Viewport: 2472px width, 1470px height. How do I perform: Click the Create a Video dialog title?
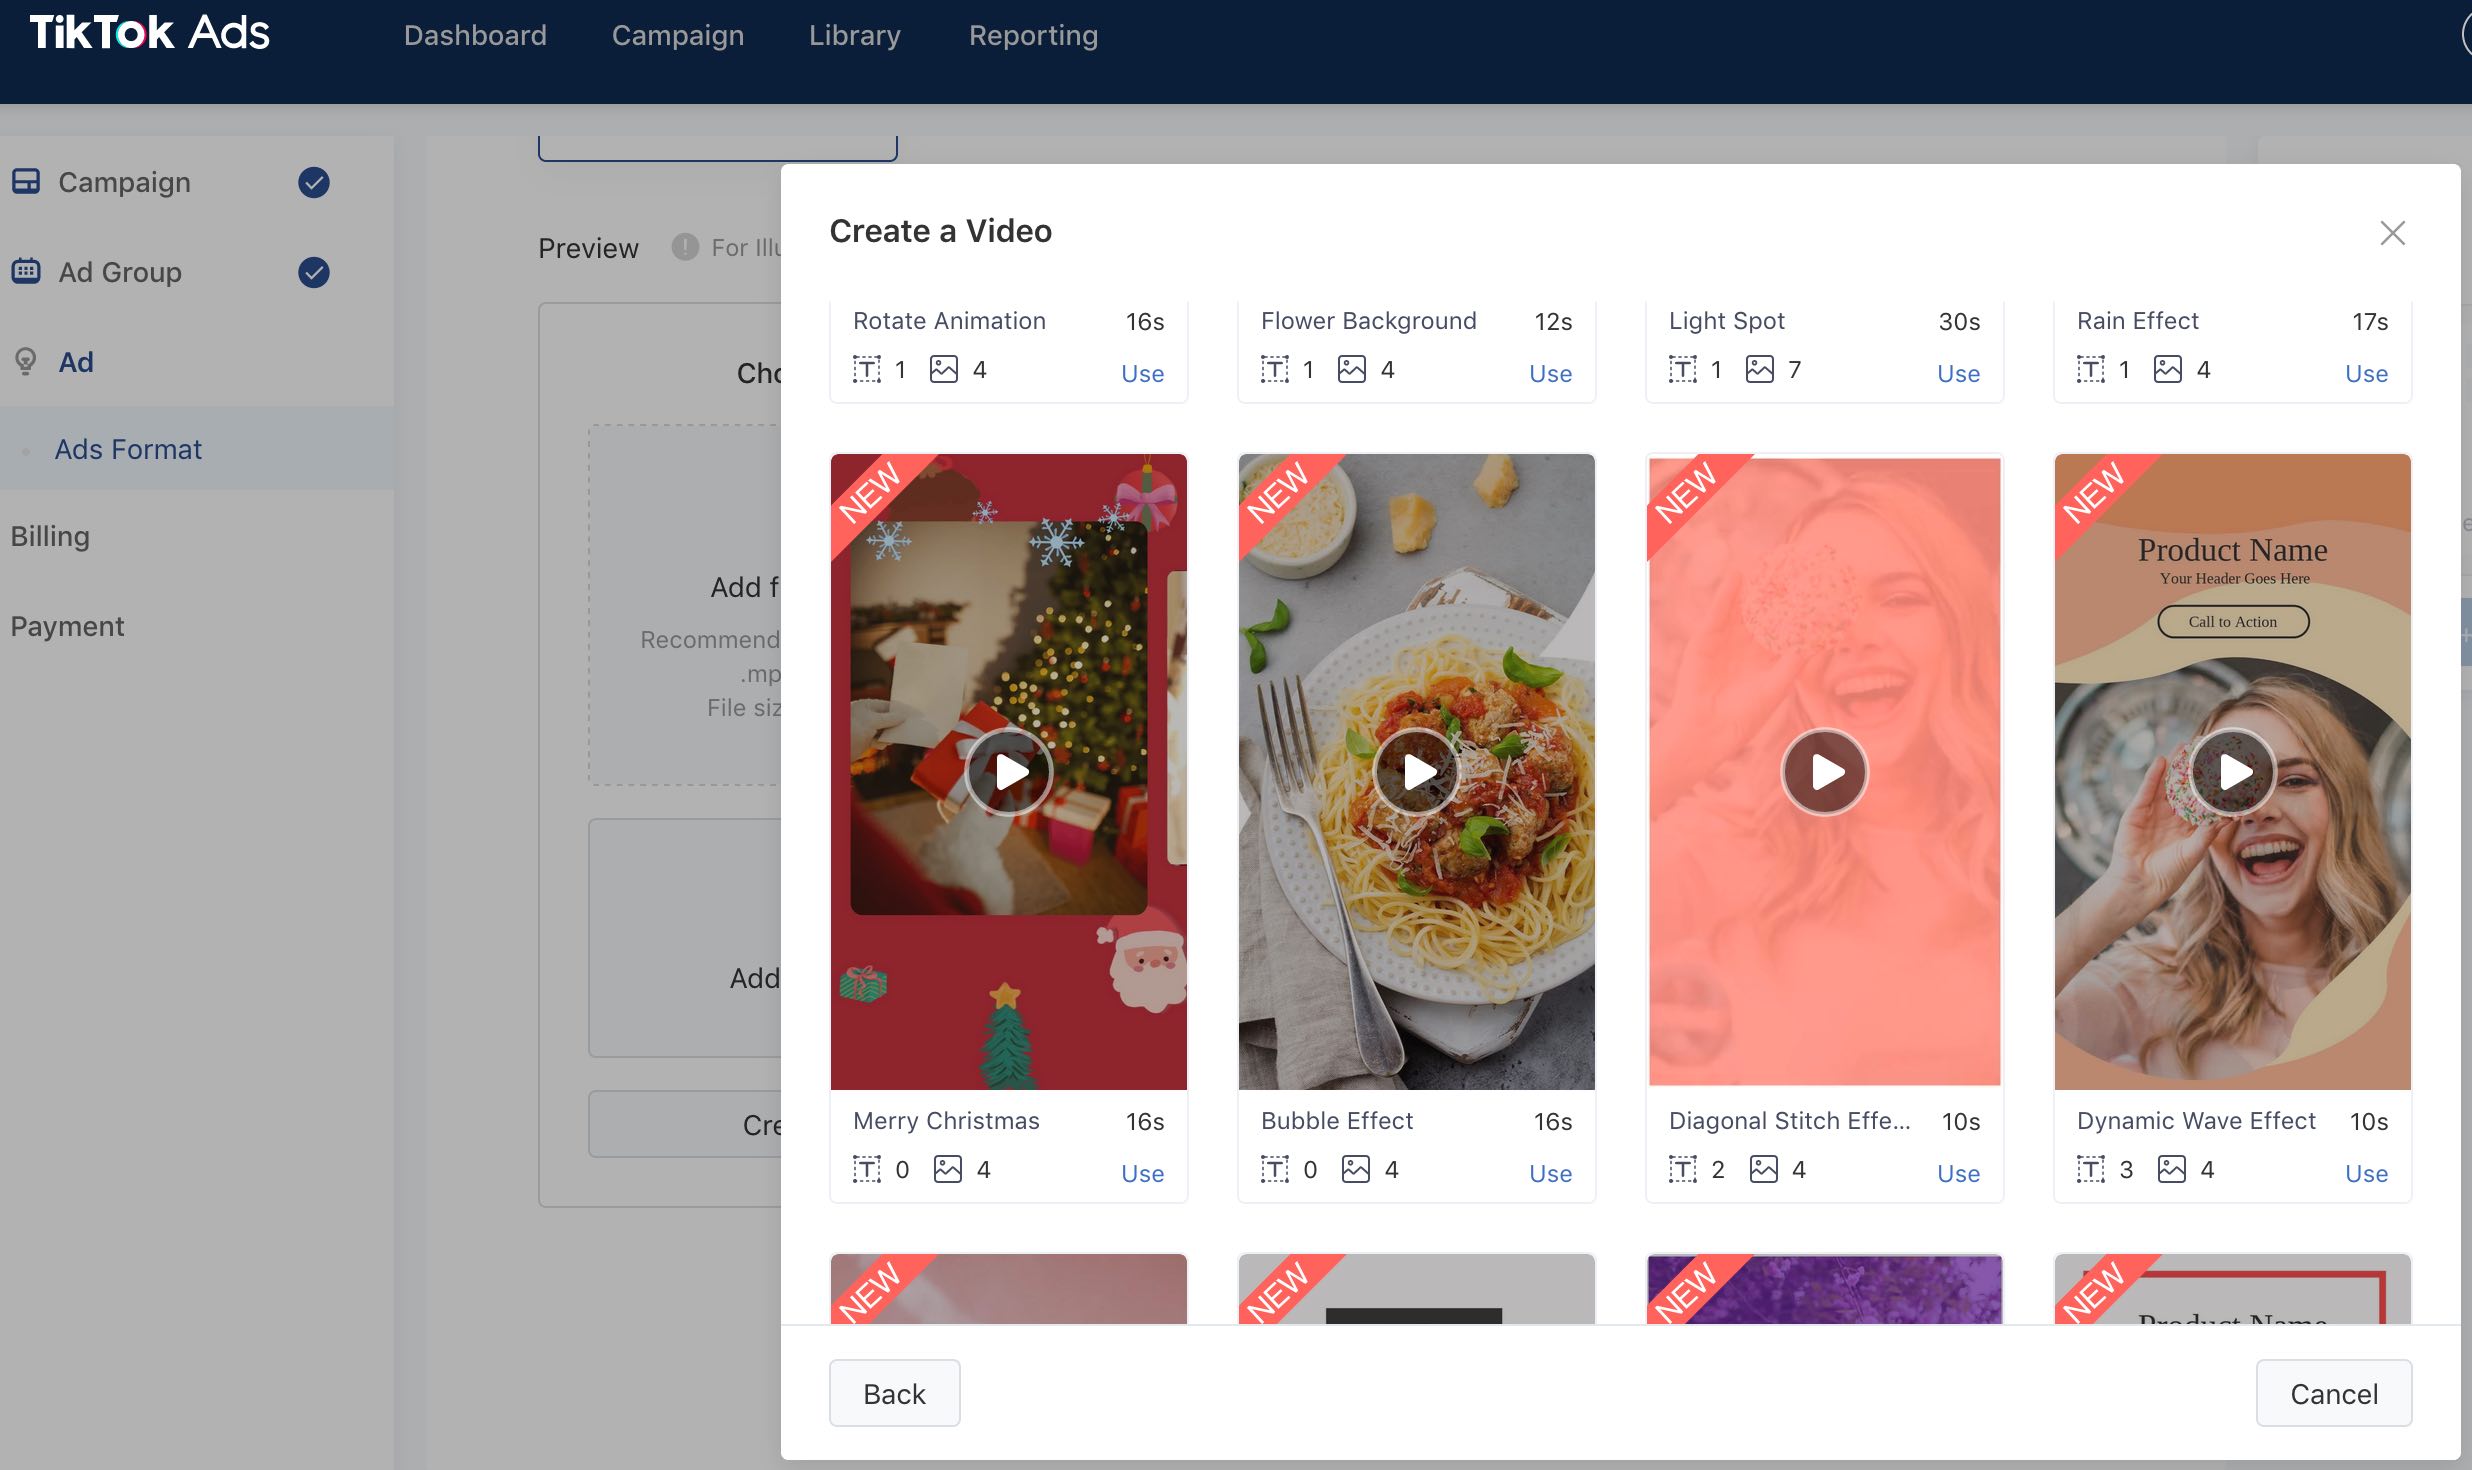tap(941, 231)
